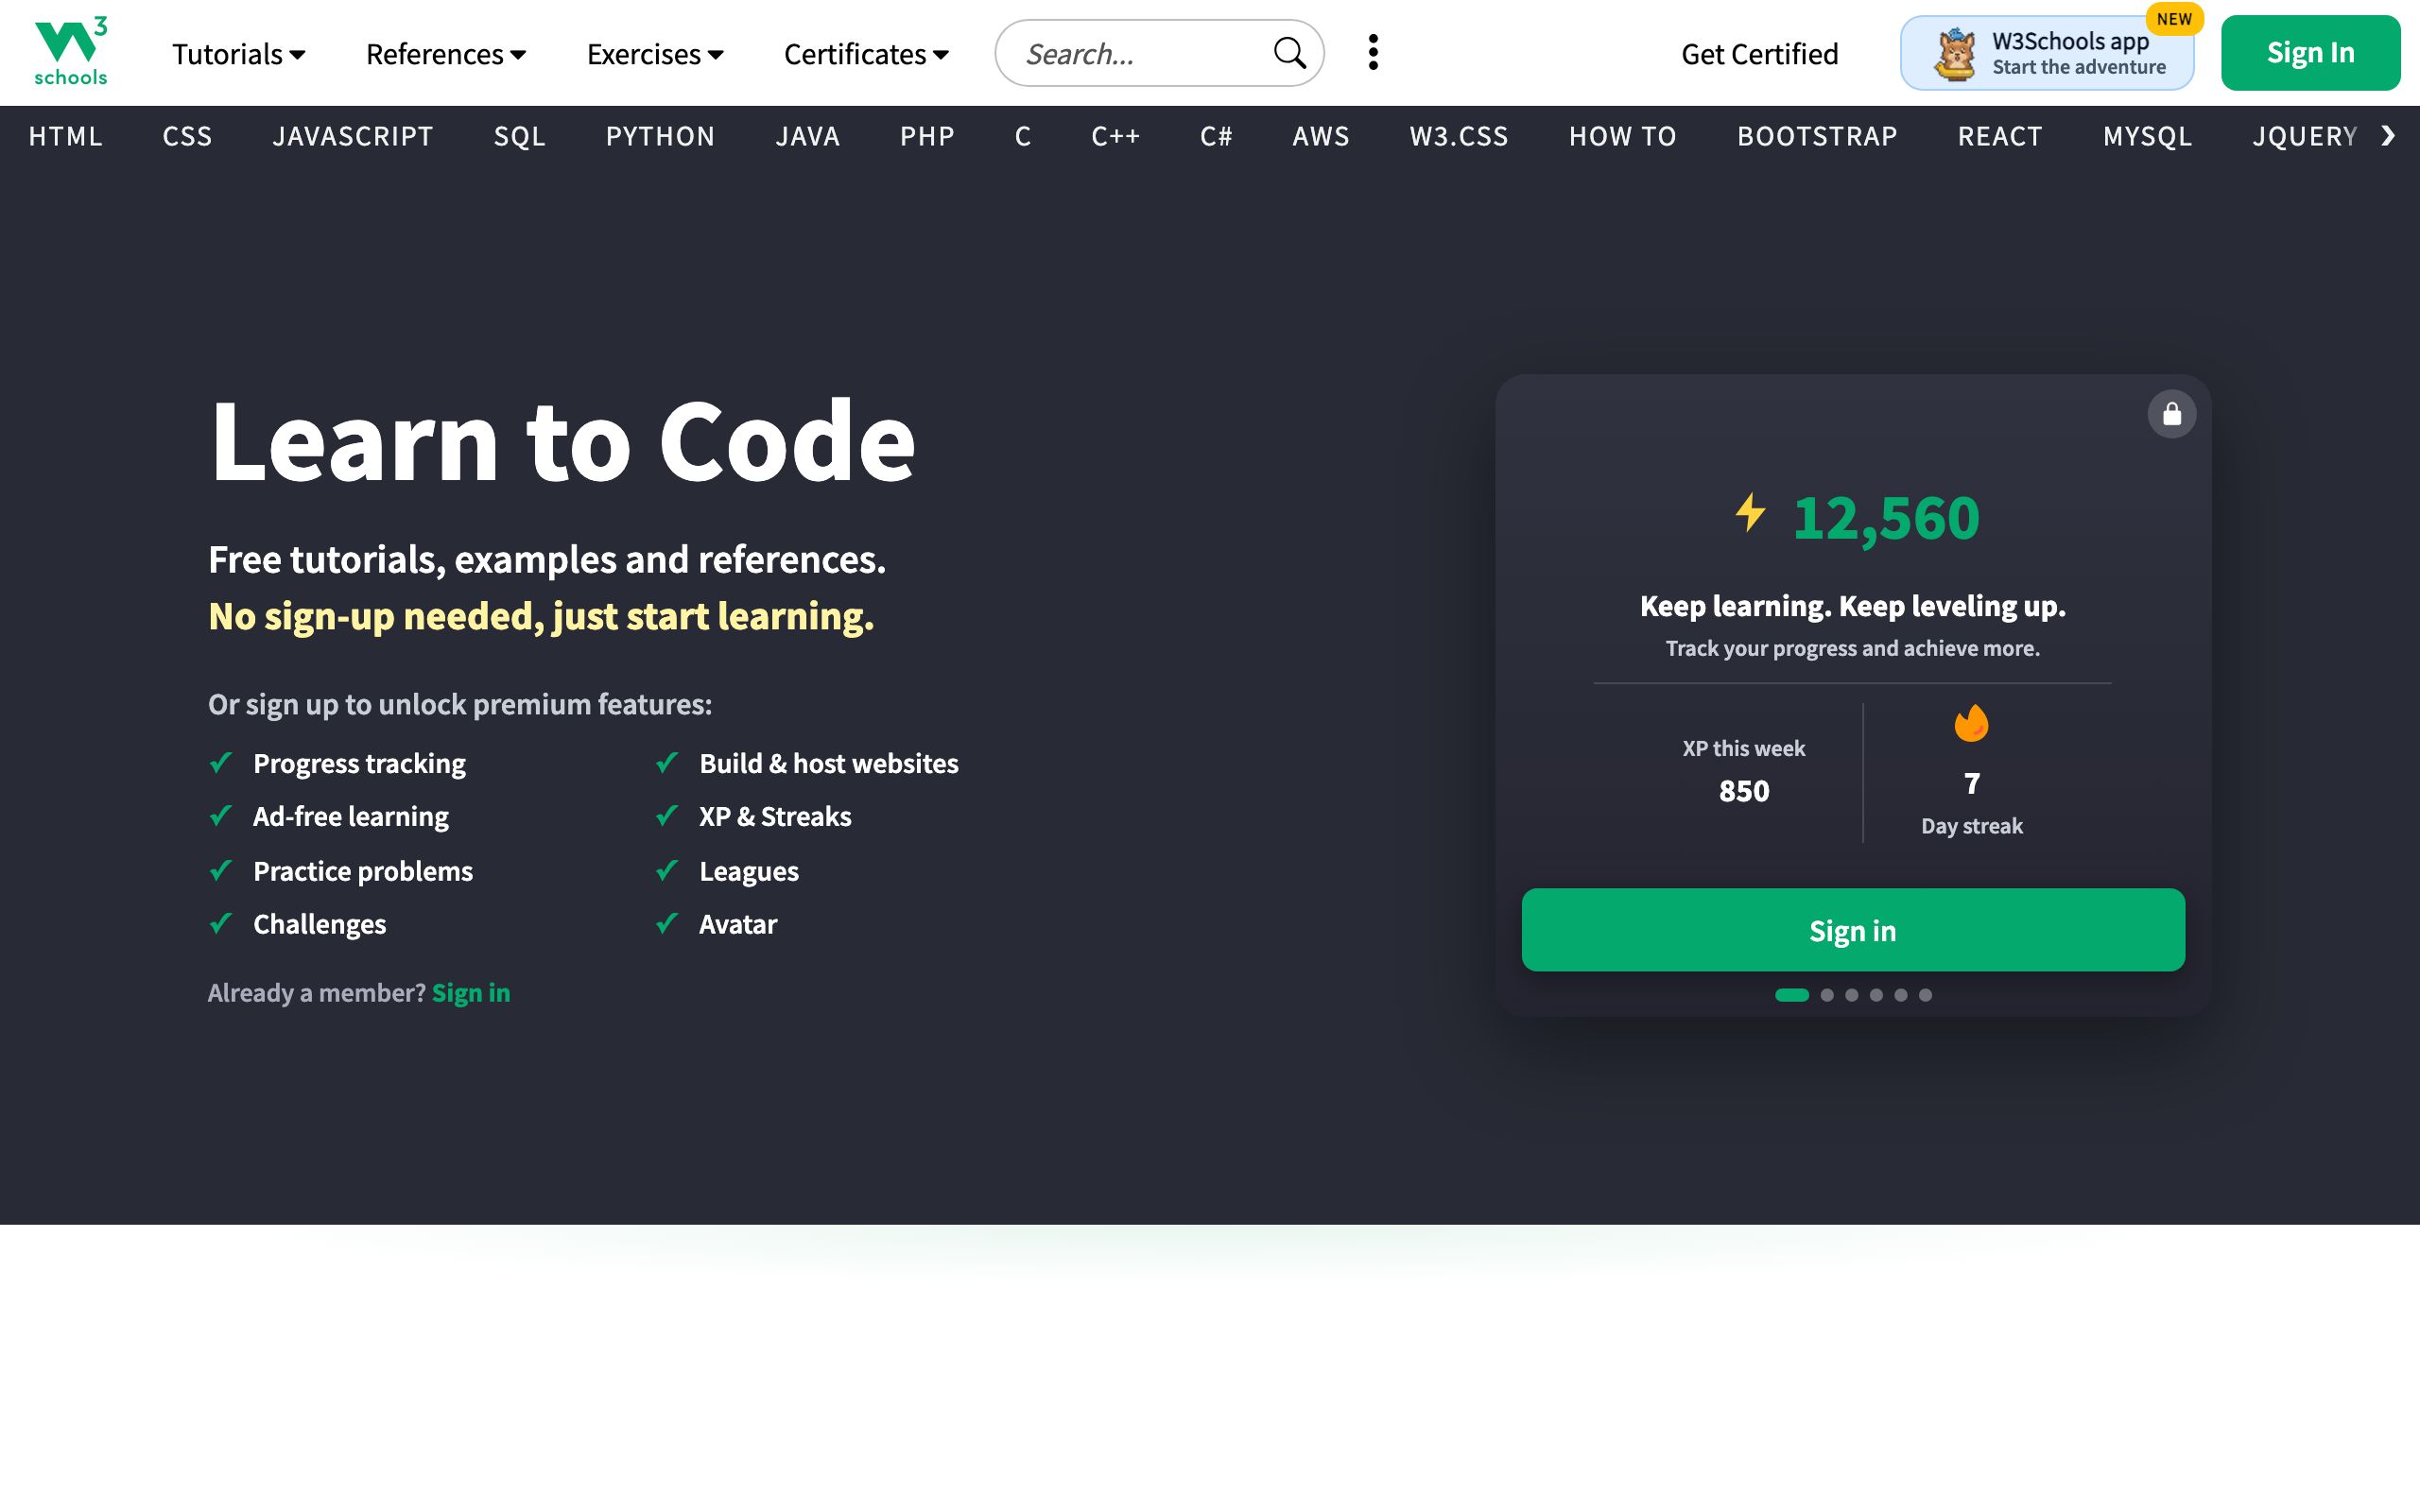2420x1512 pixels.
Task: Open the JAVA topic
Action: pyautogui.click(x=808, y=137)
